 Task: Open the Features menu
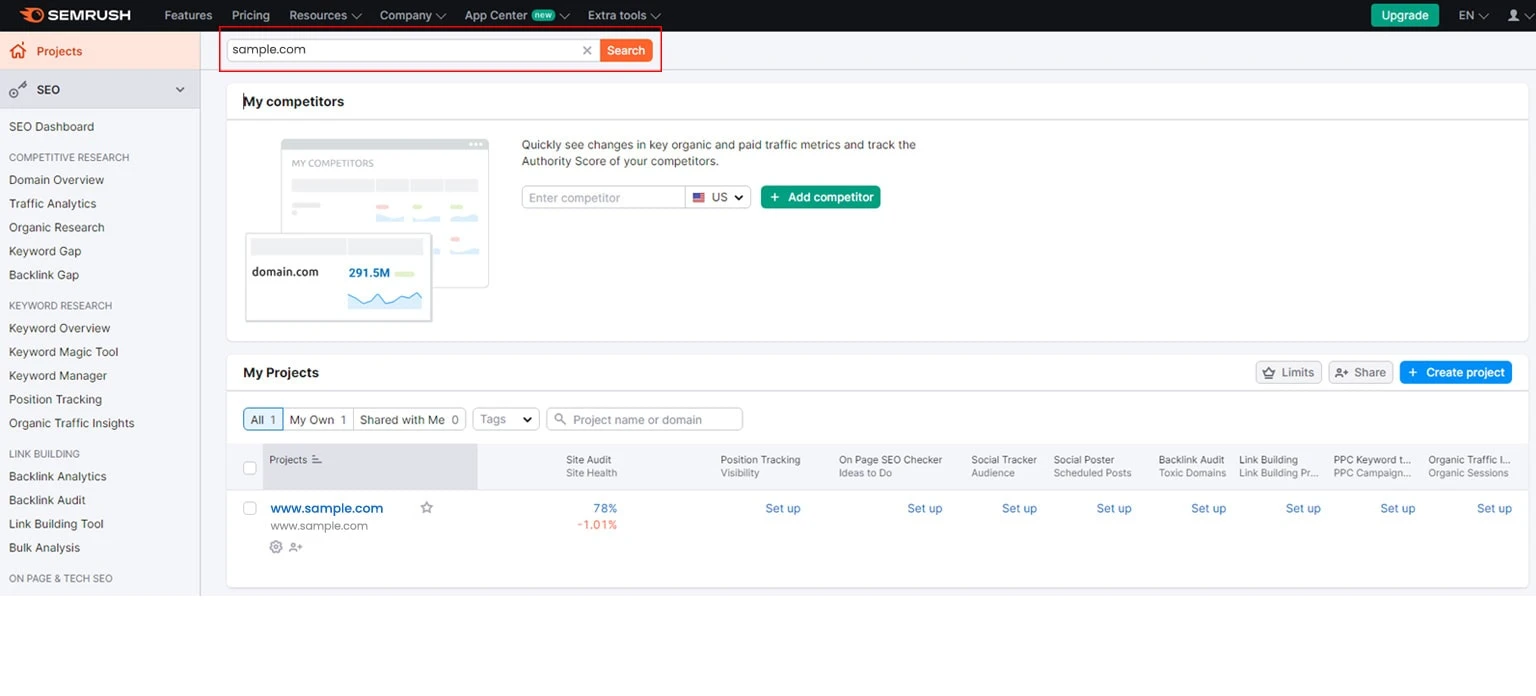(188, 15)
